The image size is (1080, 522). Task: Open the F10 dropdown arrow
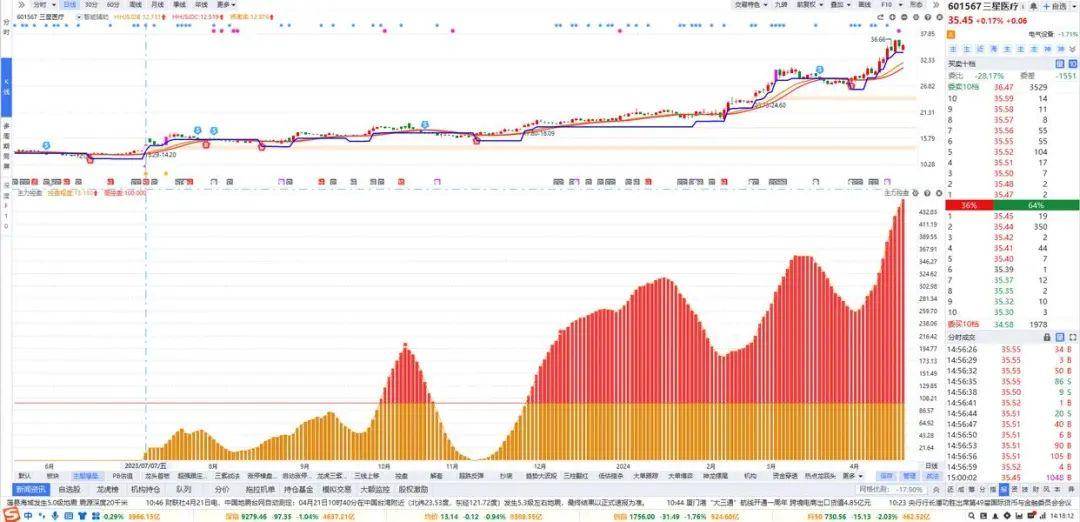pos(898,5)
